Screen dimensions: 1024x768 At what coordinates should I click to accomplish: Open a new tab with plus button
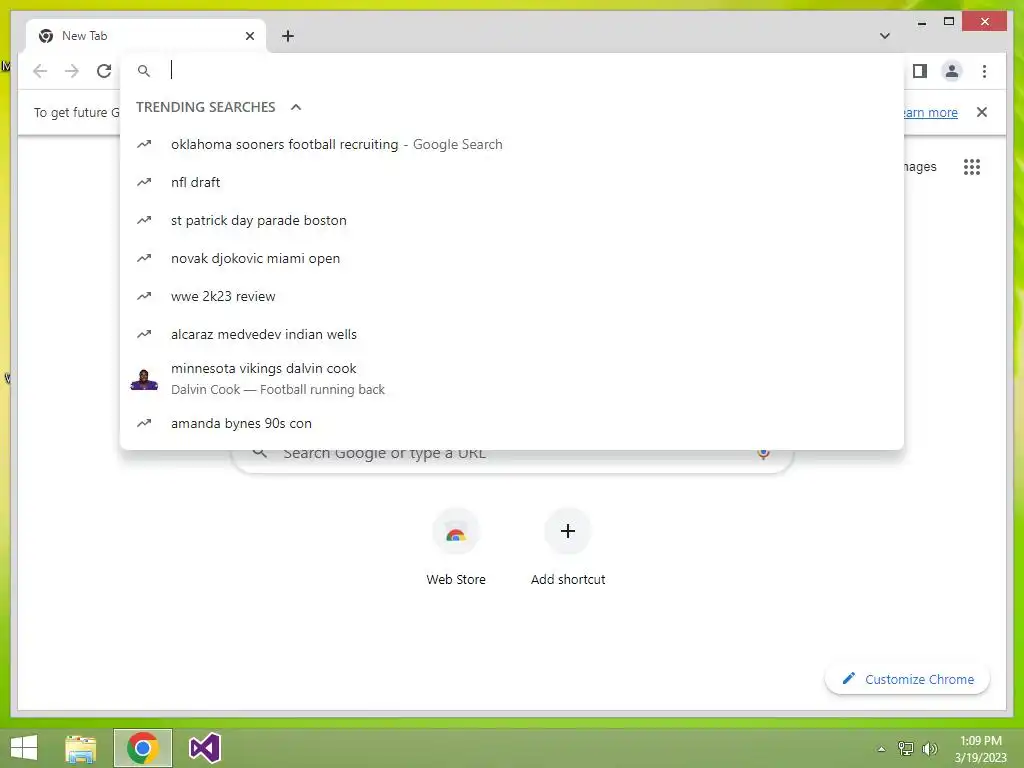click(x=287, y=36)
